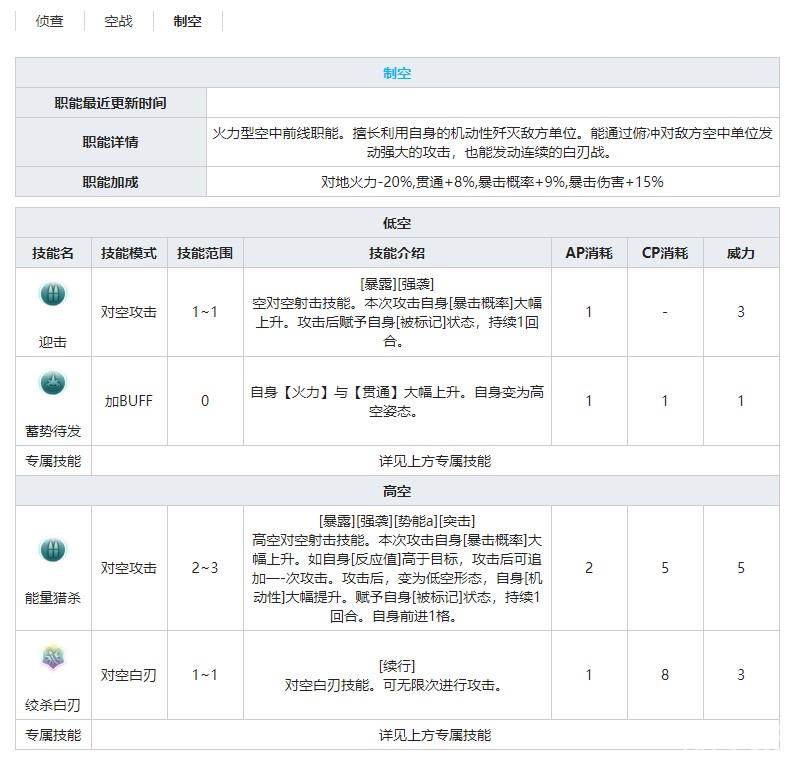The height and width of the screenshot is (764, 792).
Task: Click the 威力 column header
Action: click(x=740, y=253)
